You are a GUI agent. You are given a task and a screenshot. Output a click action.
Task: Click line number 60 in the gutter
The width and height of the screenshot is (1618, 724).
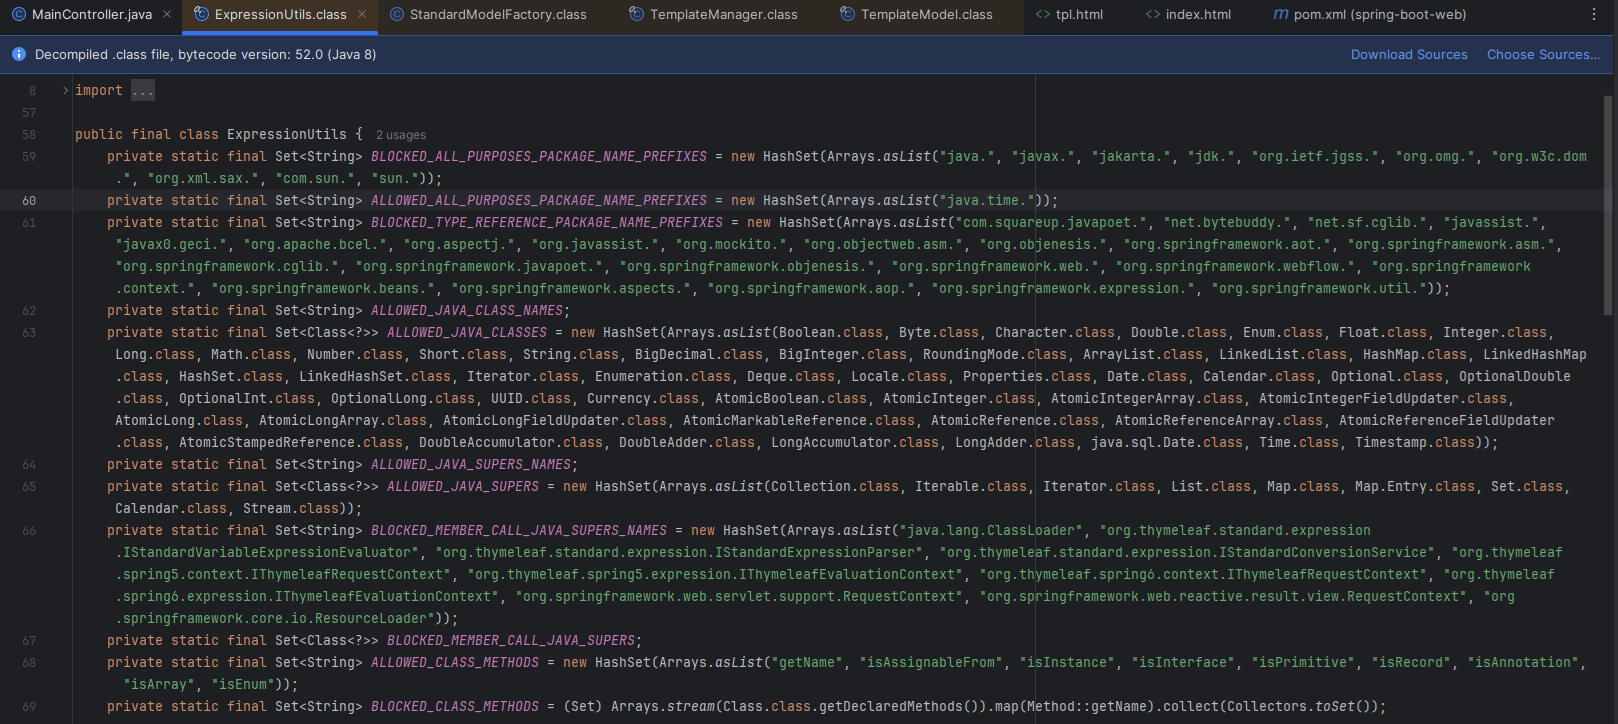pyautogui.click(x=29, y=201)
